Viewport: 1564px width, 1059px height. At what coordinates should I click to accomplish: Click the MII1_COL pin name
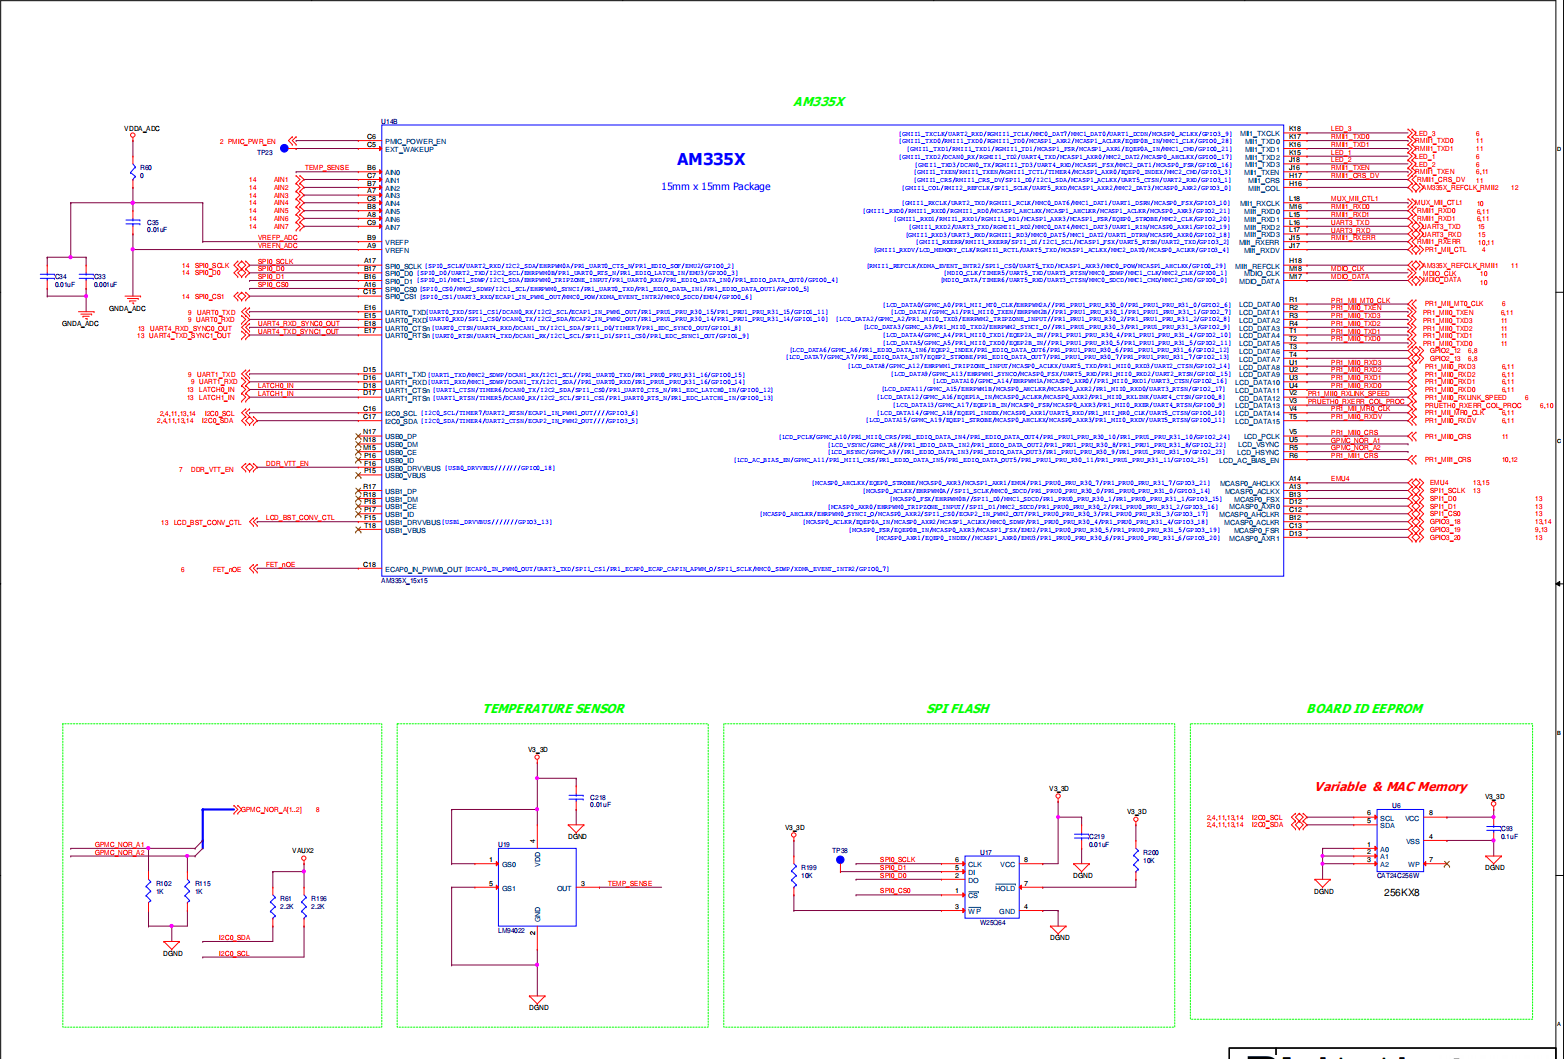[1262, 188]
